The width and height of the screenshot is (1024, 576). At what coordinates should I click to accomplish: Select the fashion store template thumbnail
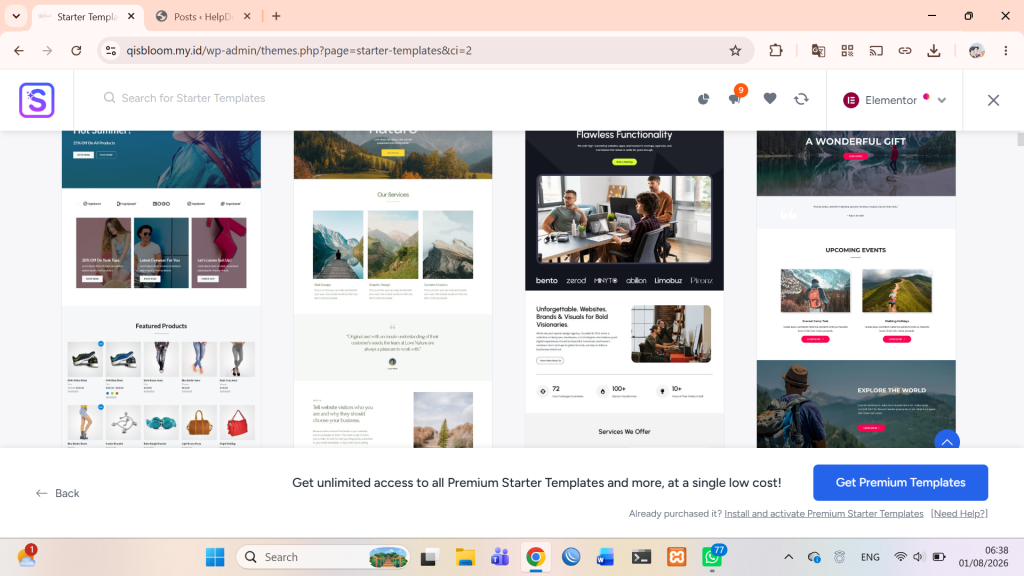(161, 289)
